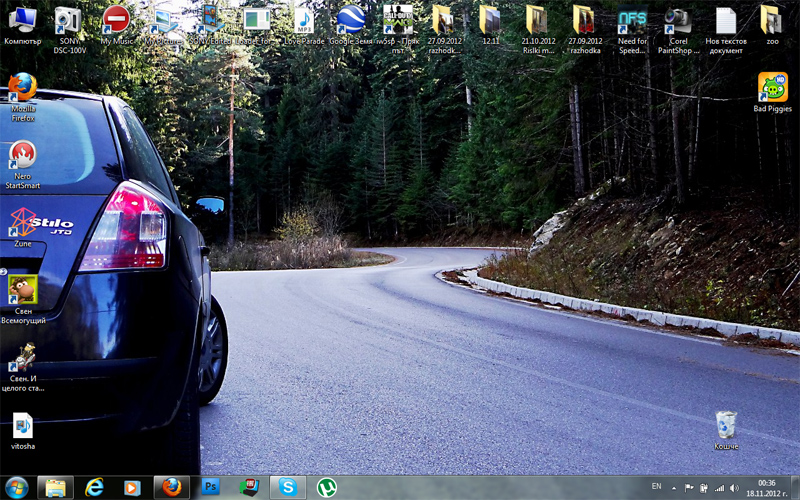Click the taskbar clock showing 00:36
This screenshot has width=800, height=500.
[x=767, y=487]
